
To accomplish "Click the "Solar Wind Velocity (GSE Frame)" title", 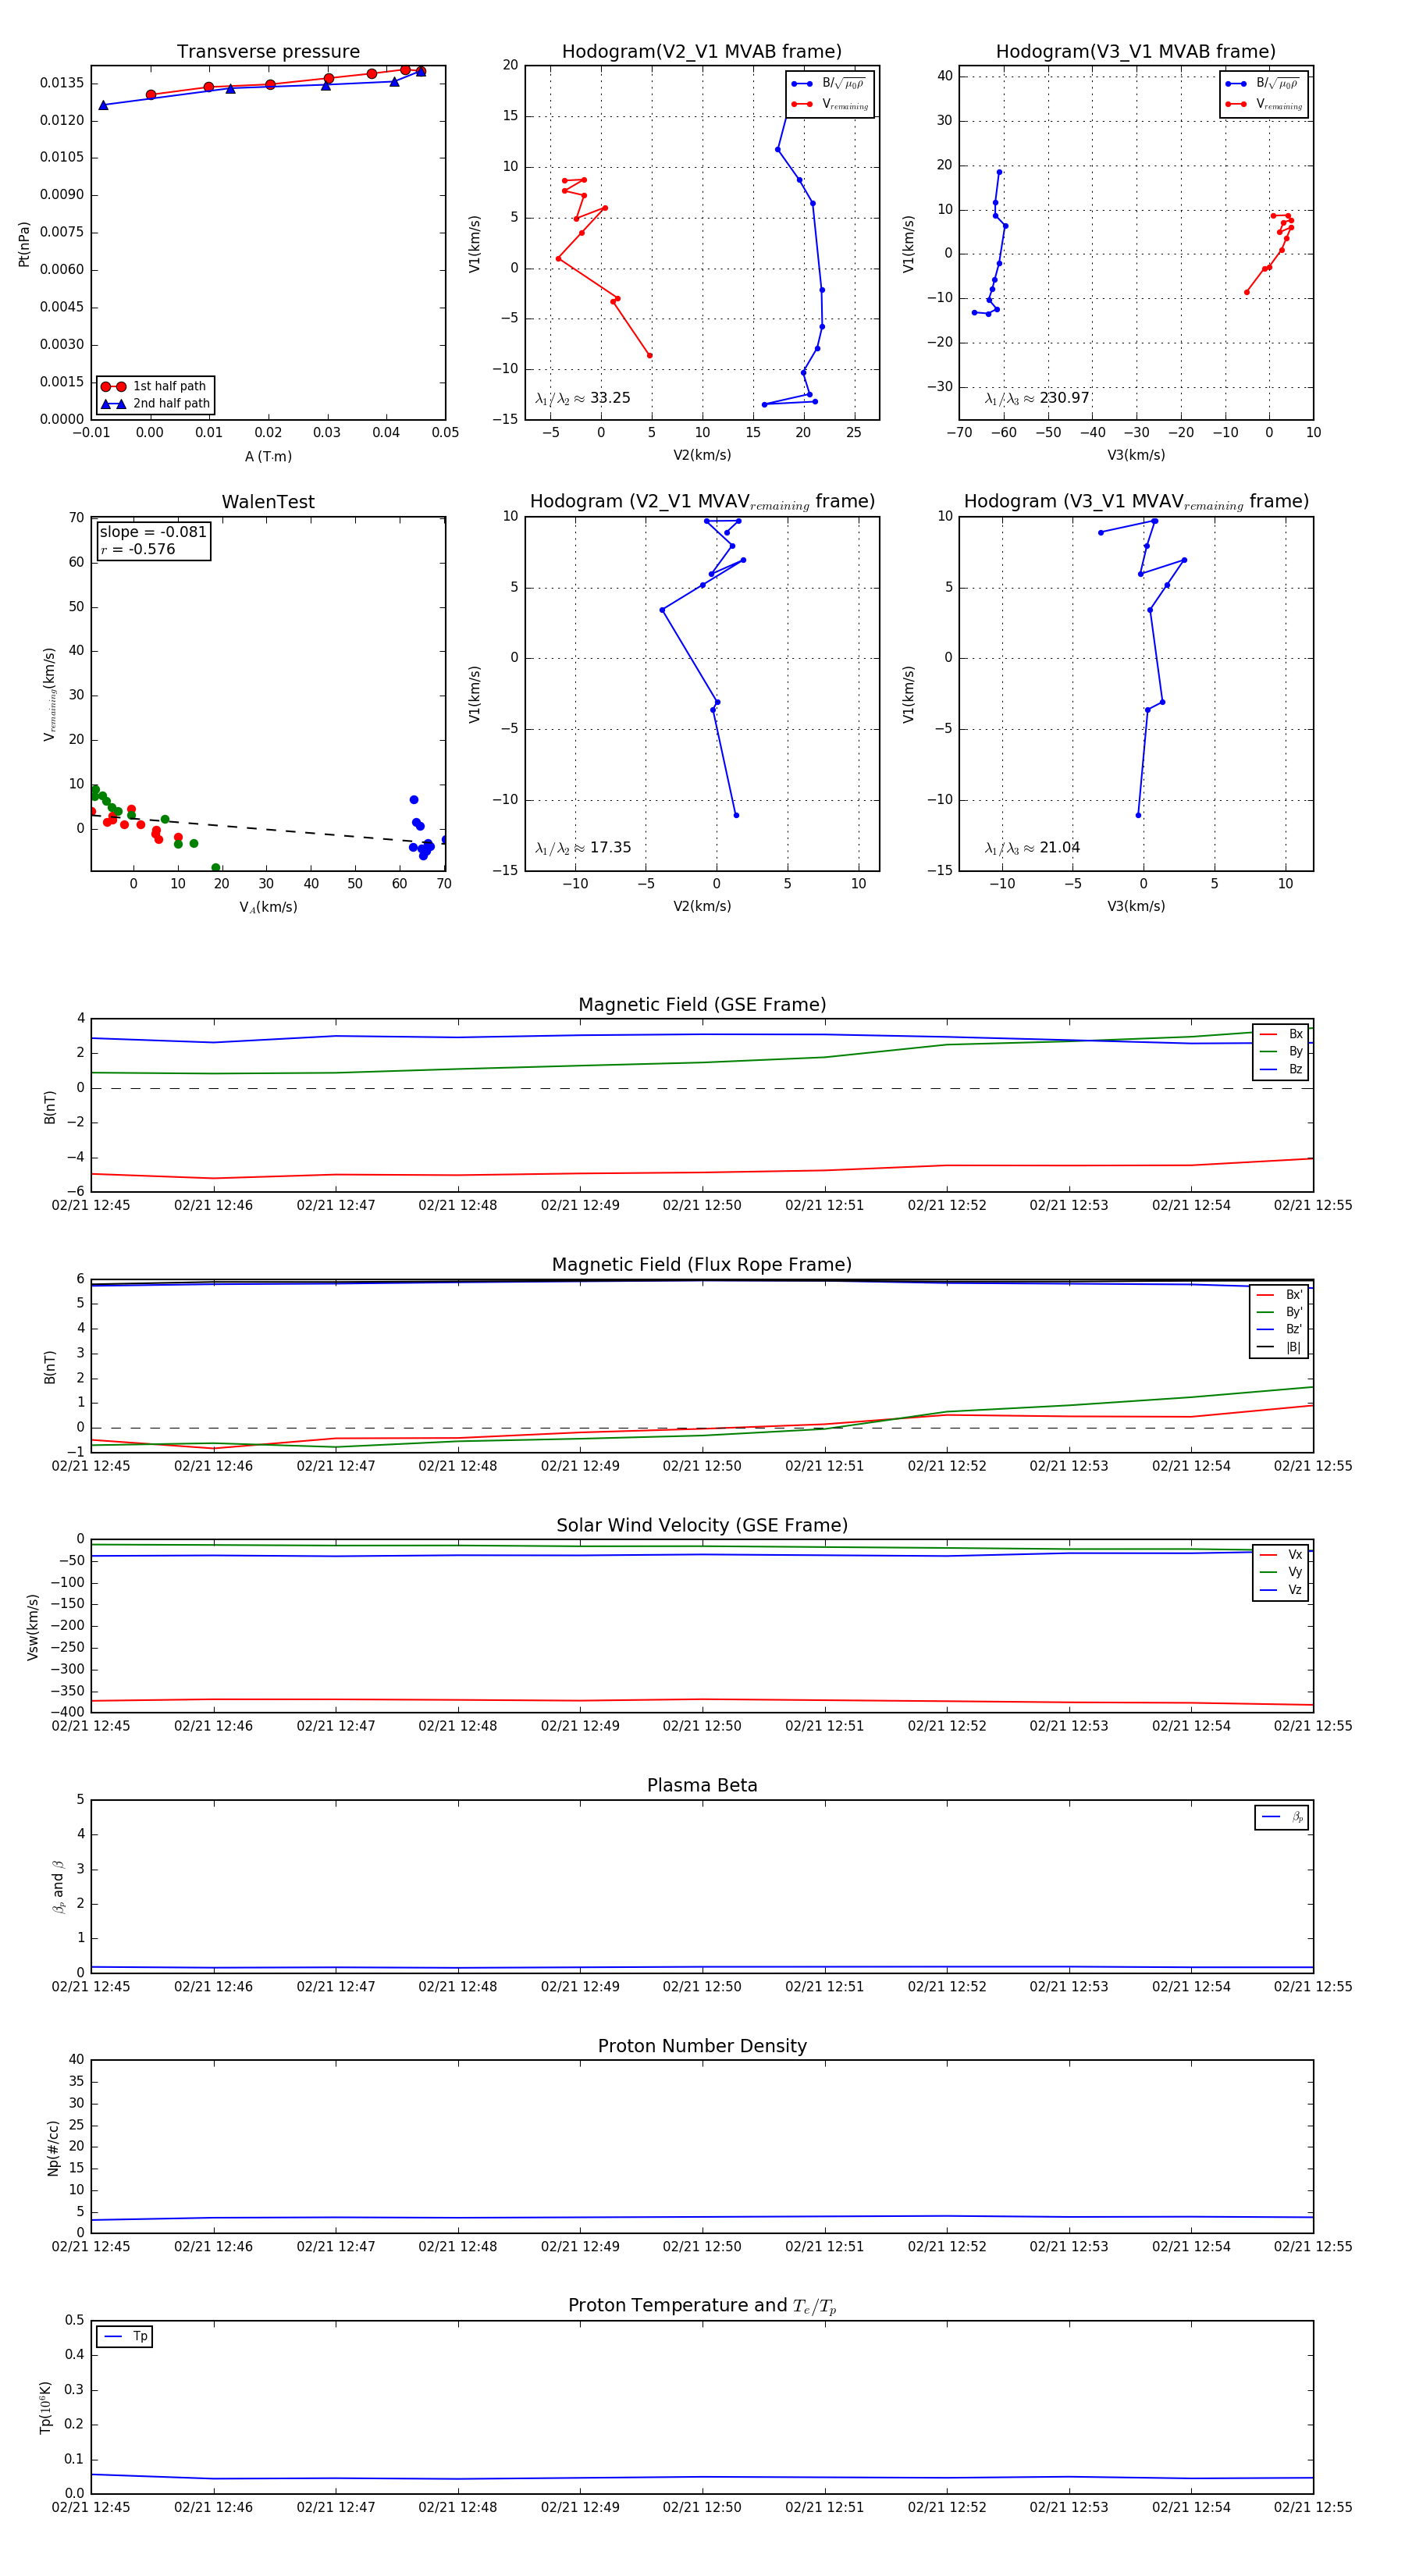I will tap(702, 1525).
